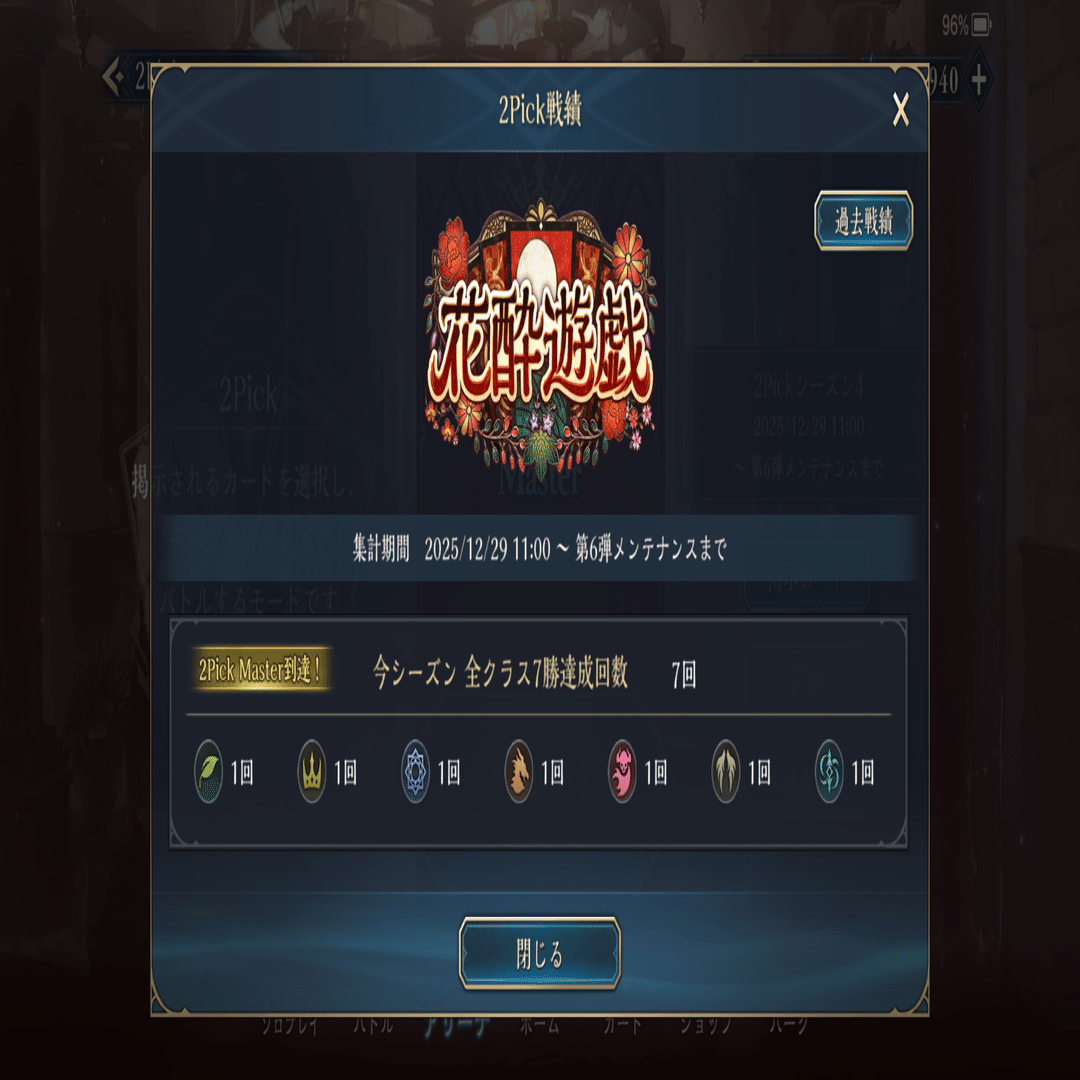Click the battery indicator in the status bar
The height and width of the screenshot is (1080, 1080).
point(982,25)
